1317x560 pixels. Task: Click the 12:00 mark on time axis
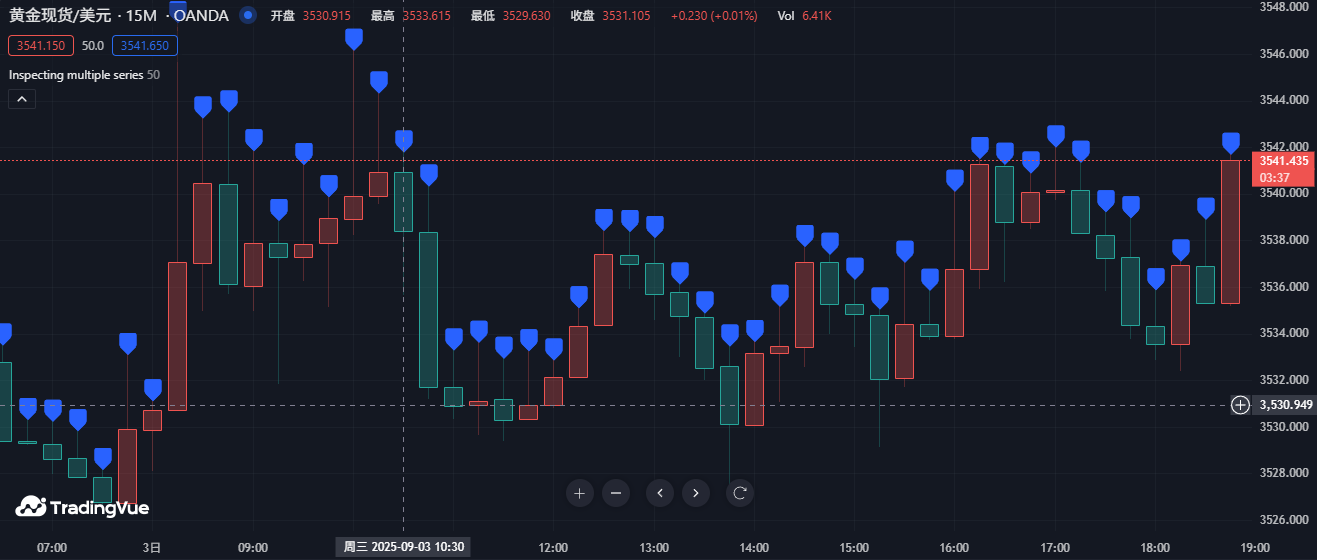coord(553,547)
